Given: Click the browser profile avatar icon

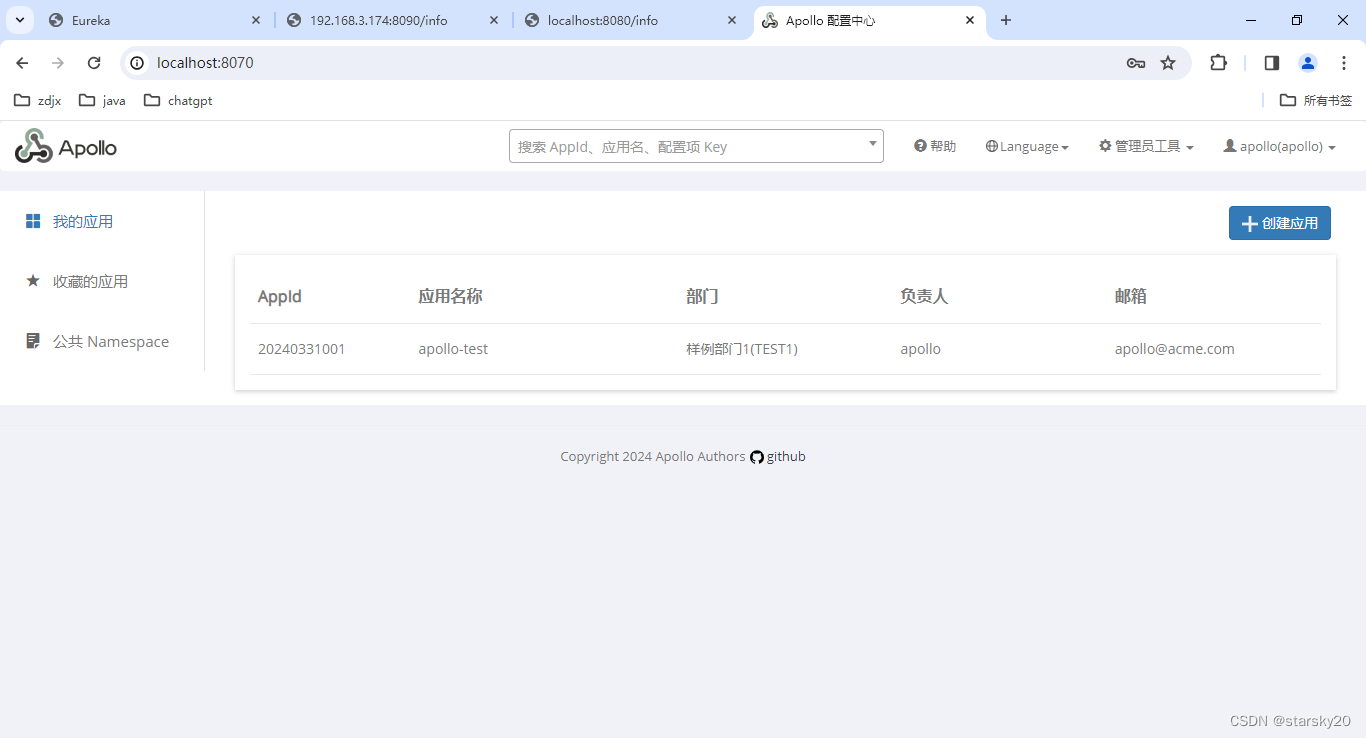Looking at the screenshot, I should click(x=1307, y=62).
